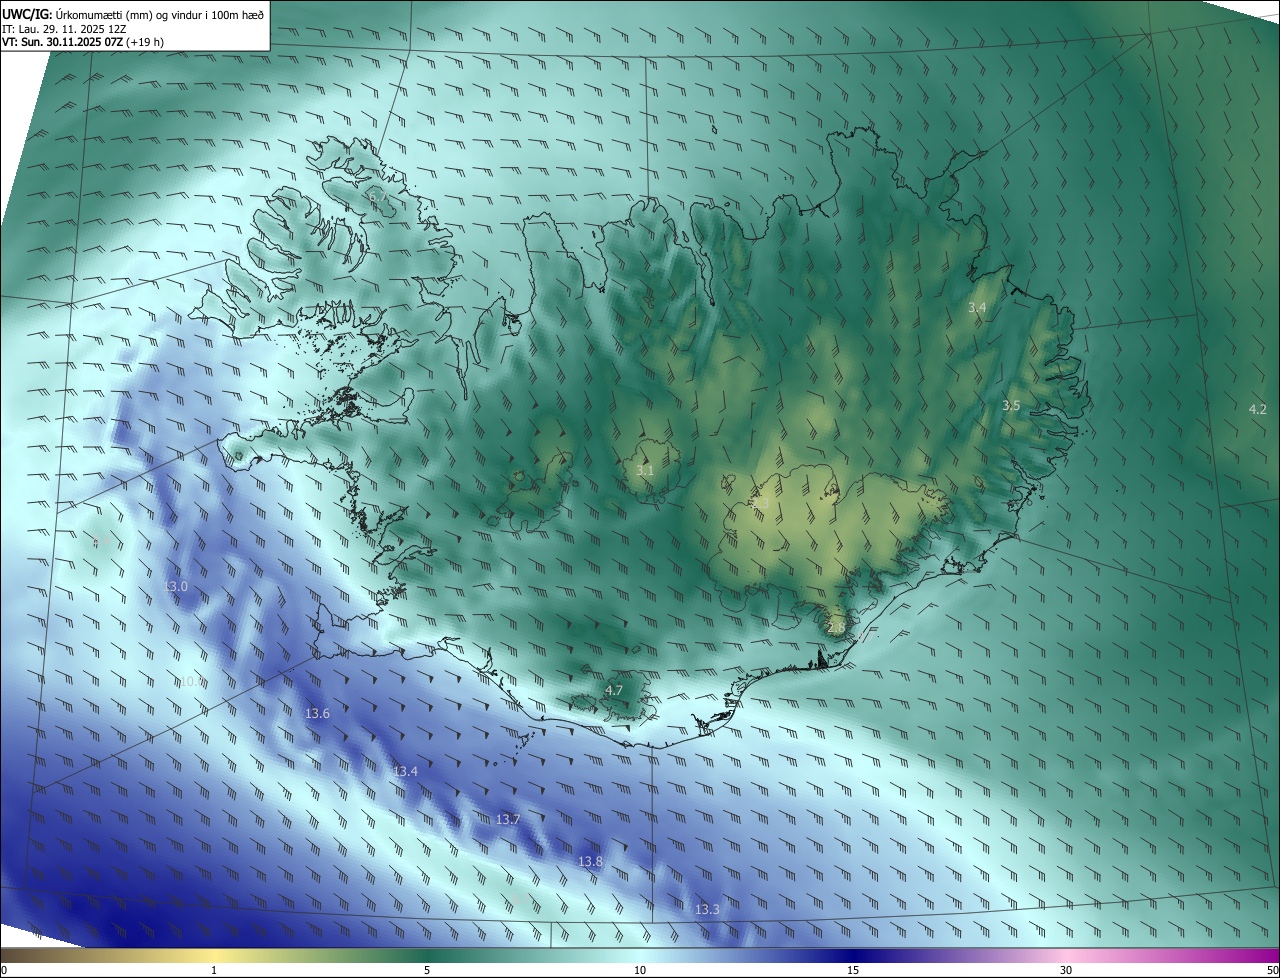
Task: Click the 13.3 value label on the map
Action: click(x=707, y=909)
